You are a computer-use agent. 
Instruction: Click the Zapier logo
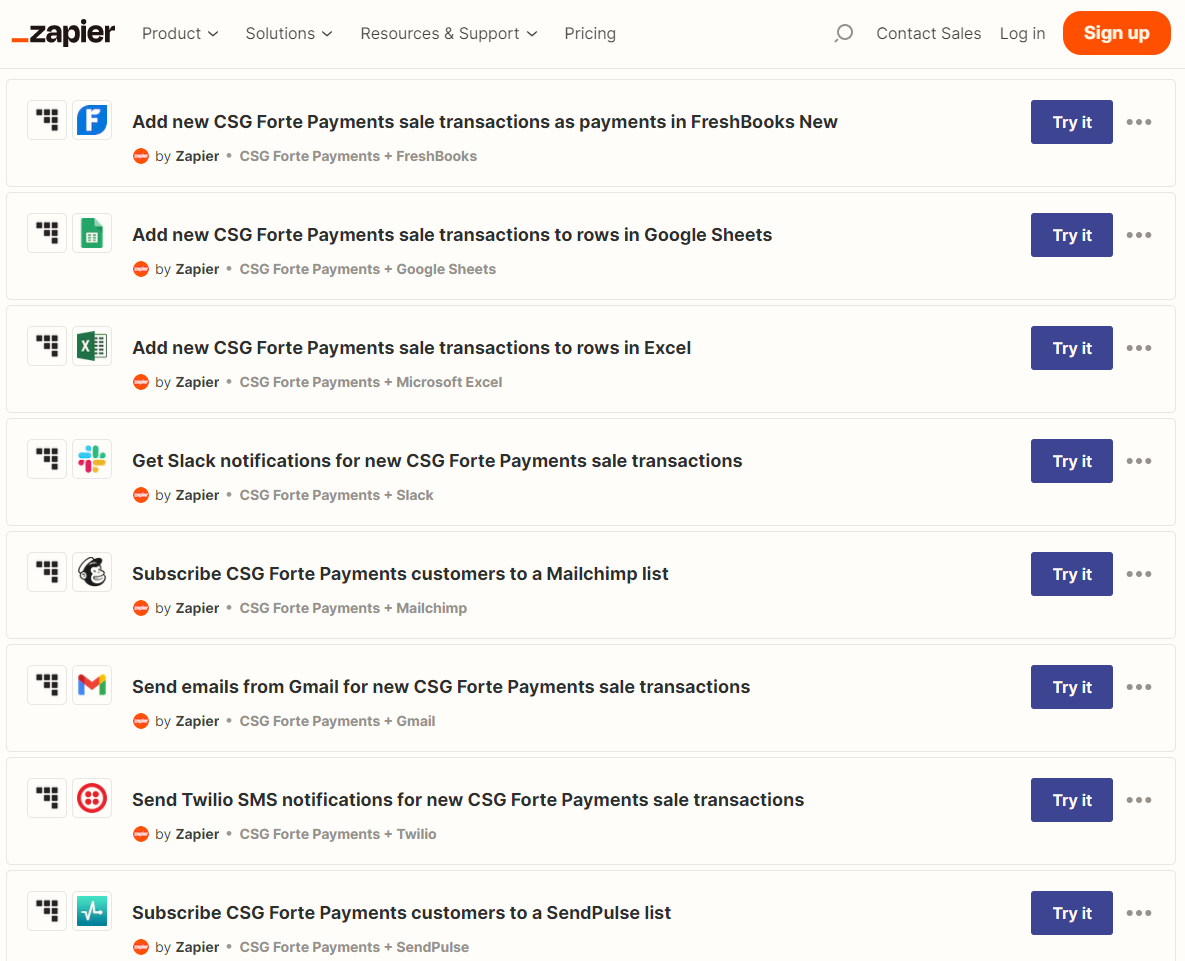coord(63,33)
